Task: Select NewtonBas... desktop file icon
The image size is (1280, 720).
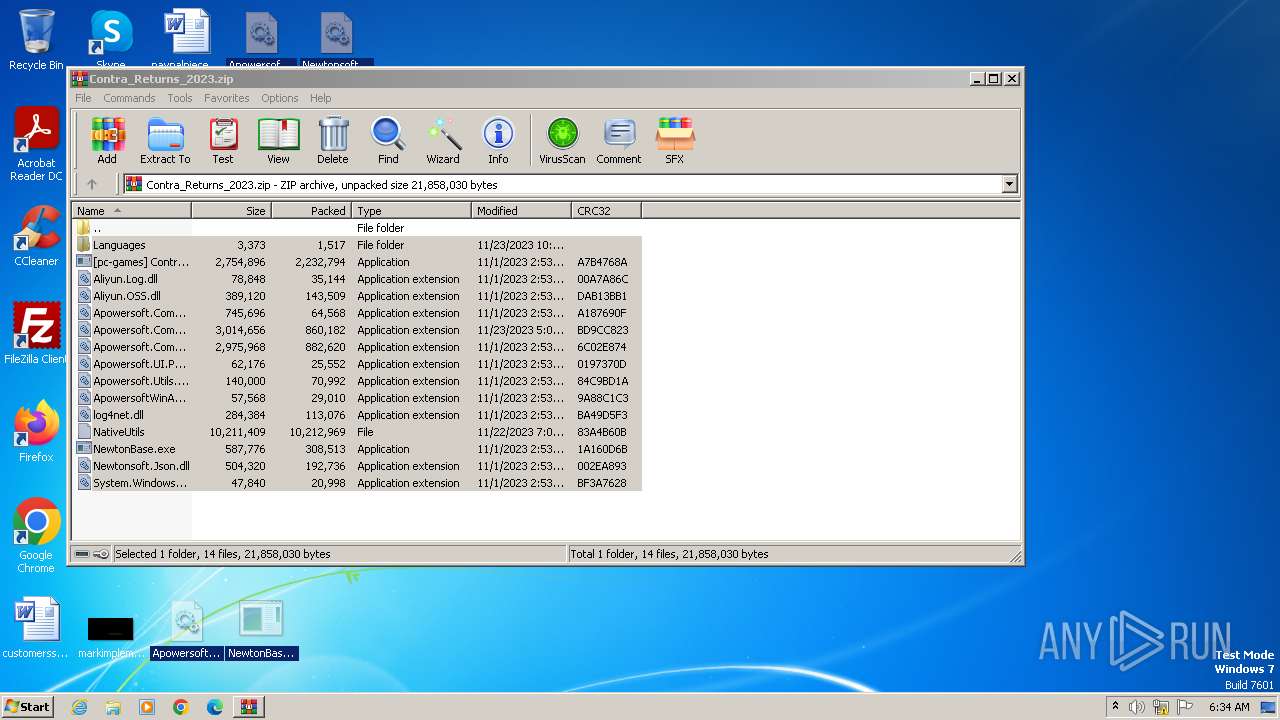Action: [261, 630]
